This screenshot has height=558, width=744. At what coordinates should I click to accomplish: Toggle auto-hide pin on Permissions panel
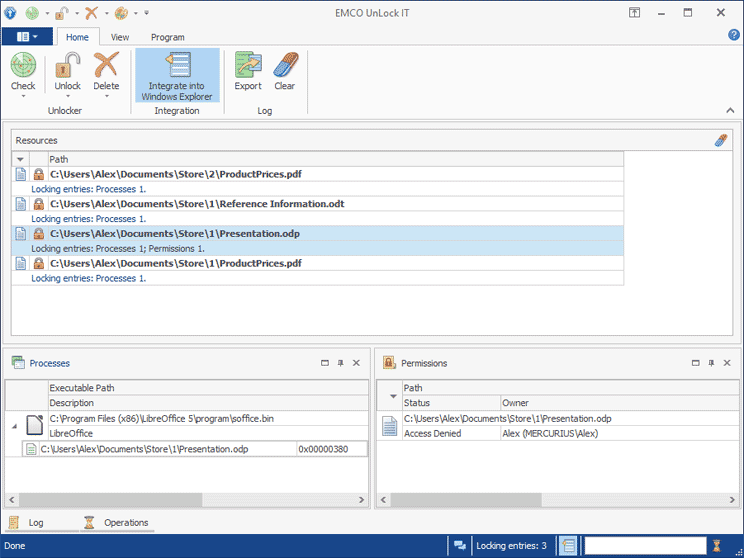710,363
